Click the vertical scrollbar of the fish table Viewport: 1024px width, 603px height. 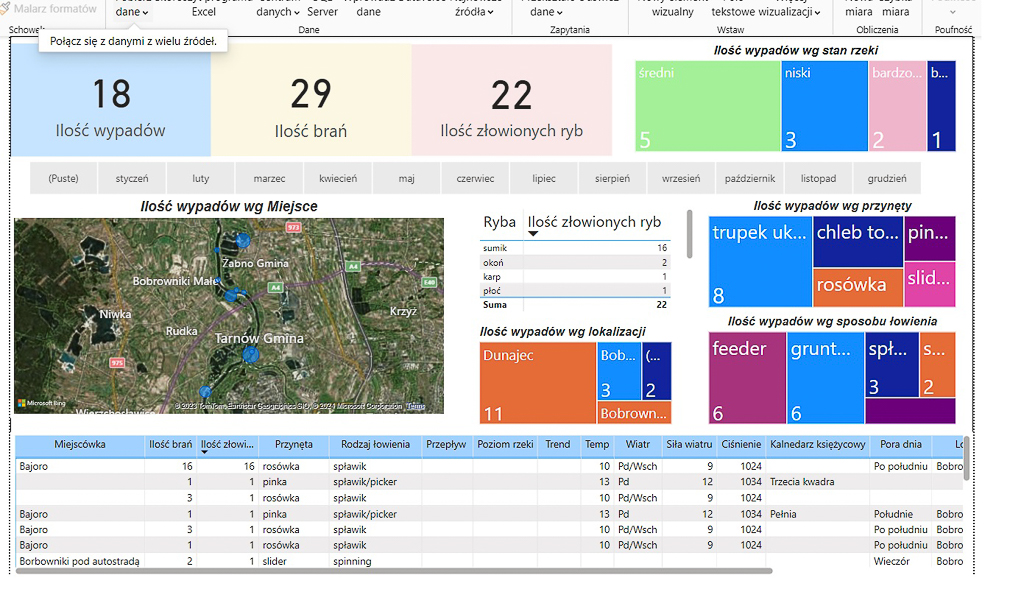pos(689,234)
